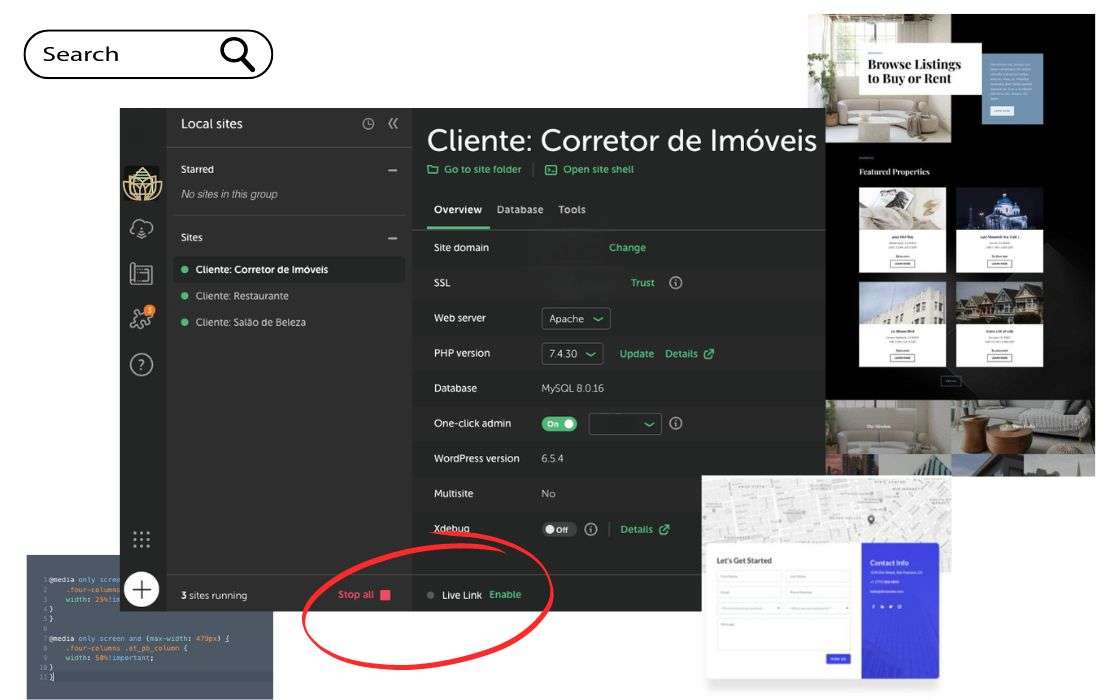Switch to the Overview tab
The width and height of the screenshot is (1110, 700).
coord(457,210)
